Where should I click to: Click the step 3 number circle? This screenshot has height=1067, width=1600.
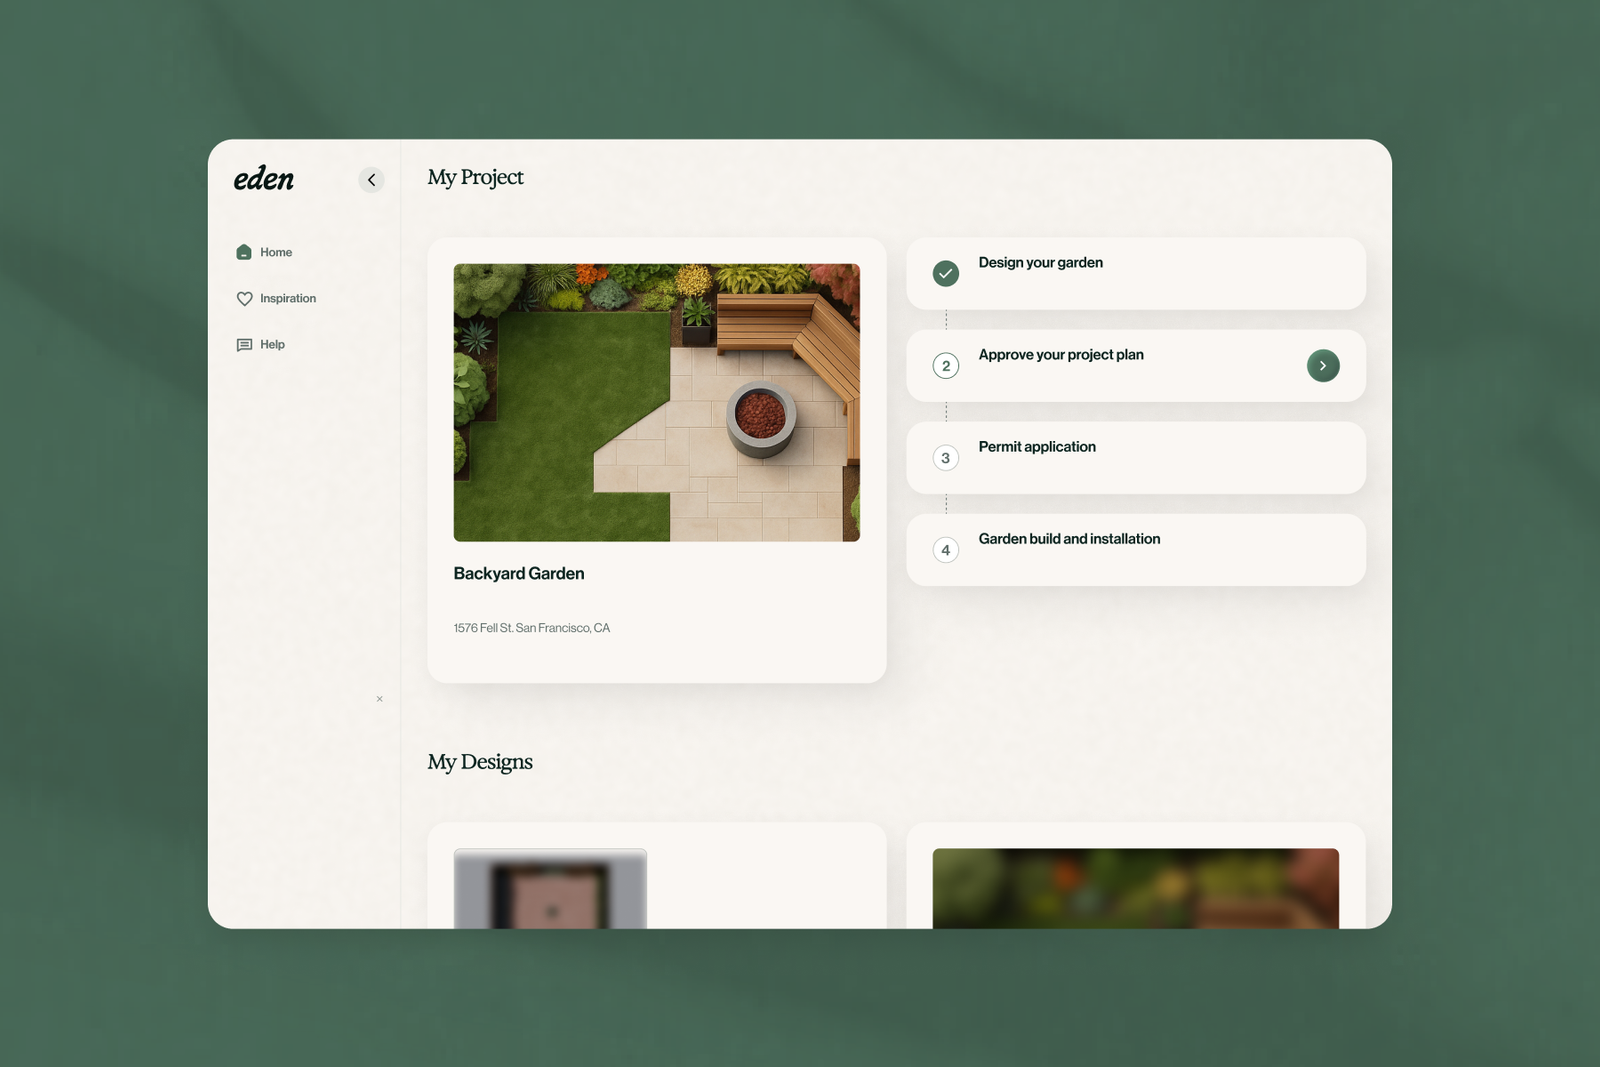click(x=946, y=458)
